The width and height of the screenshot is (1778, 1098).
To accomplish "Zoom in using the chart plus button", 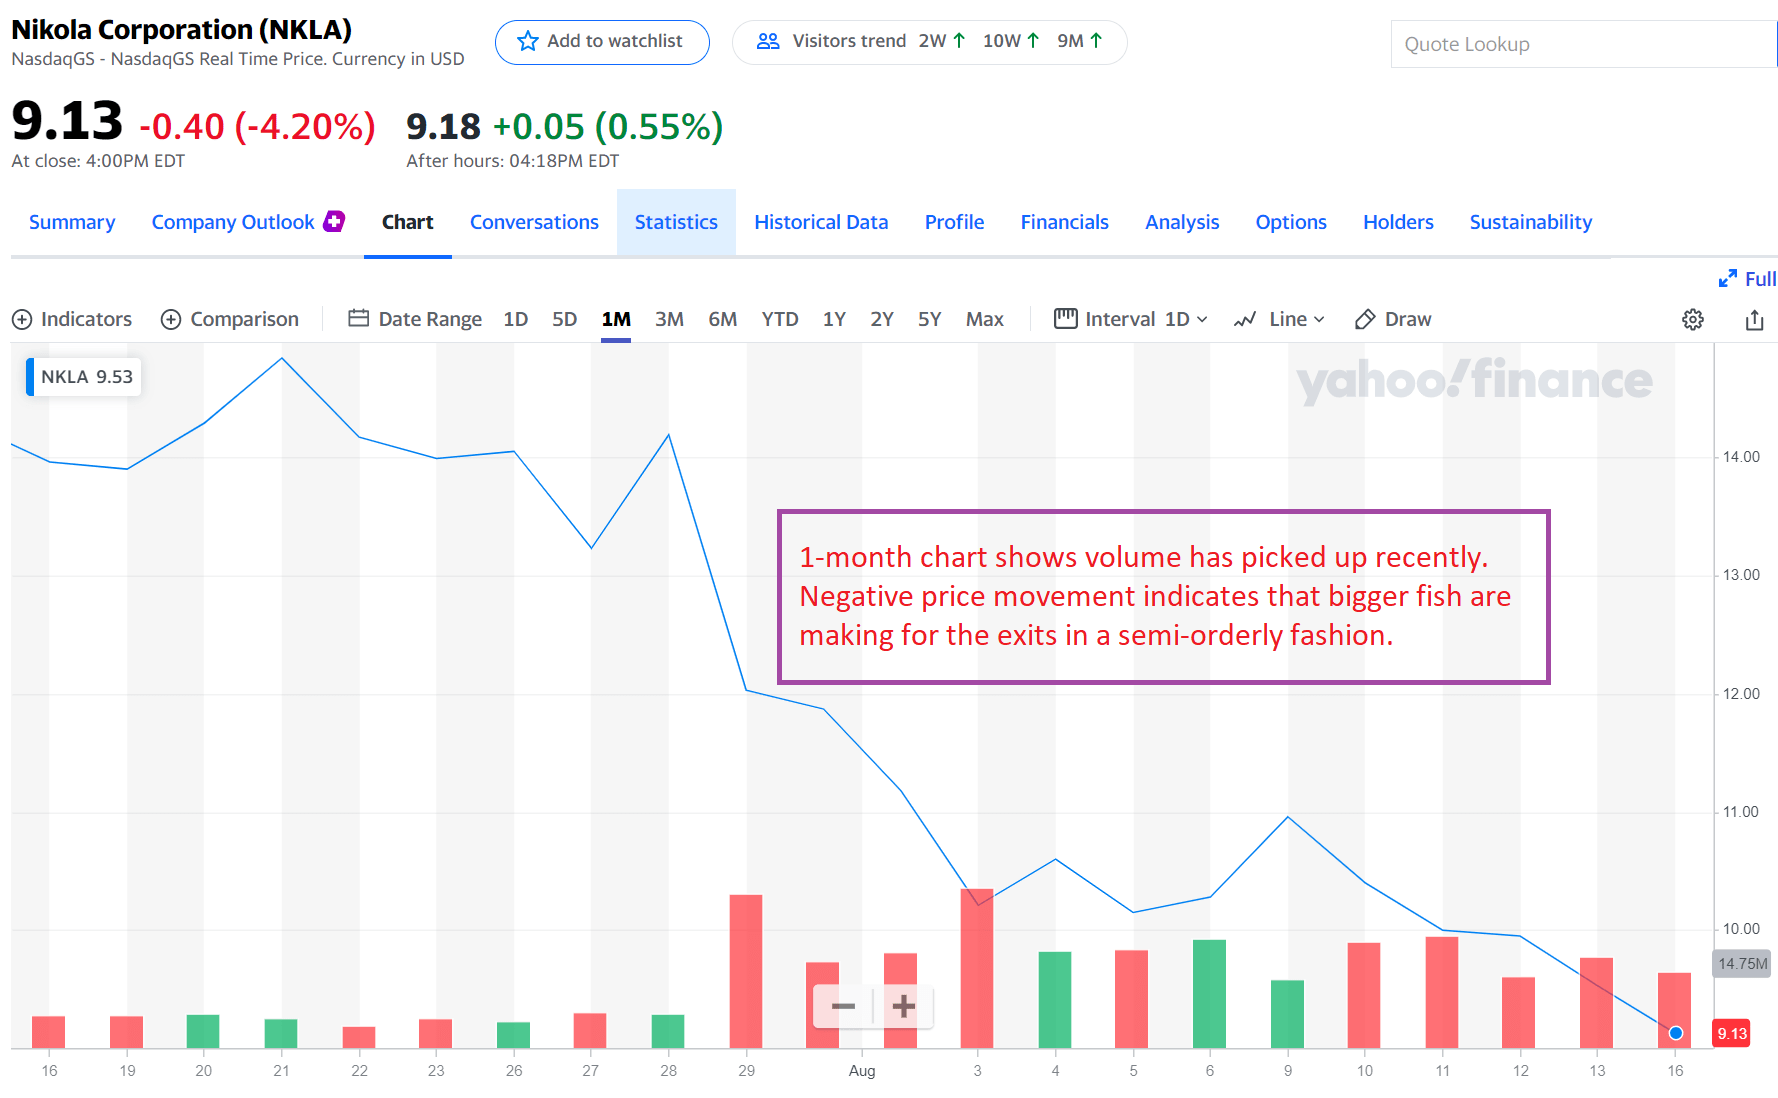I will click(x=901, y=1007).
